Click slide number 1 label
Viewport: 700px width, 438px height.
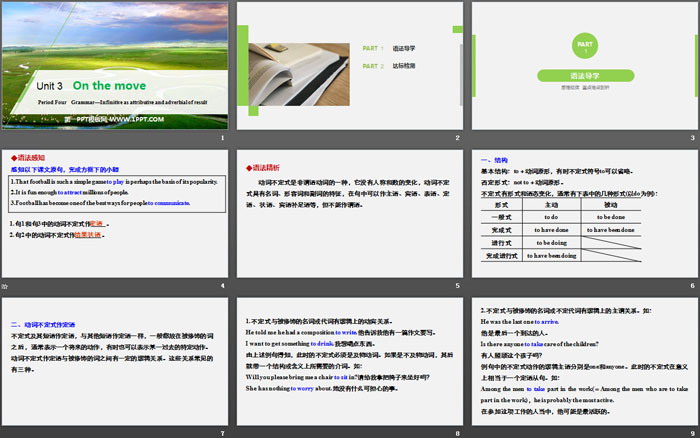click(x=222, y=138)
